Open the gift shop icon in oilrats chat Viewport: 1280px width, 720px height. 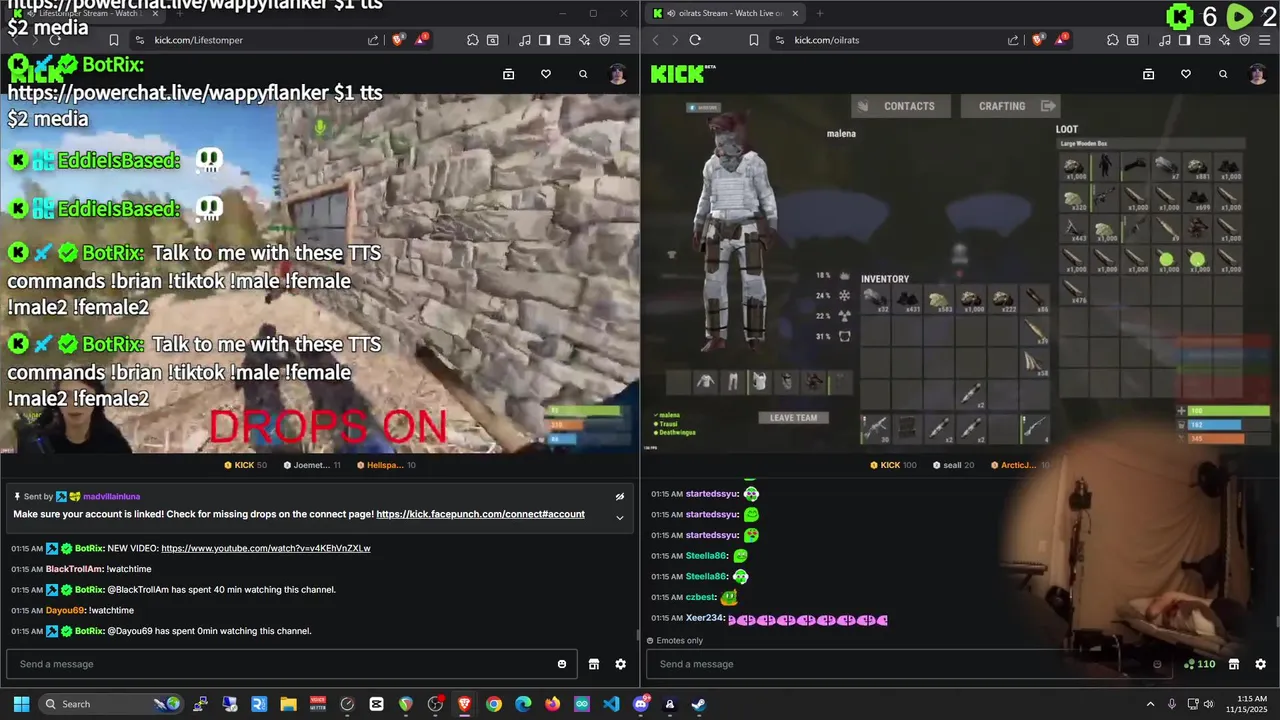pyautogui.click(x=1234, y=664)
